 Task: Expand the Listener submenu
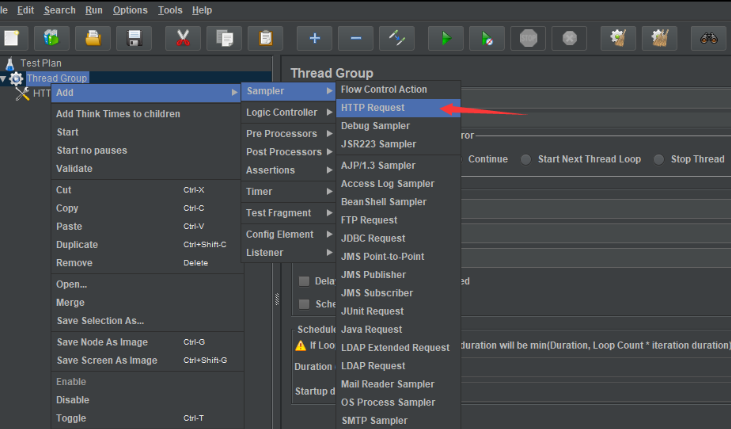tap(289, 253)
